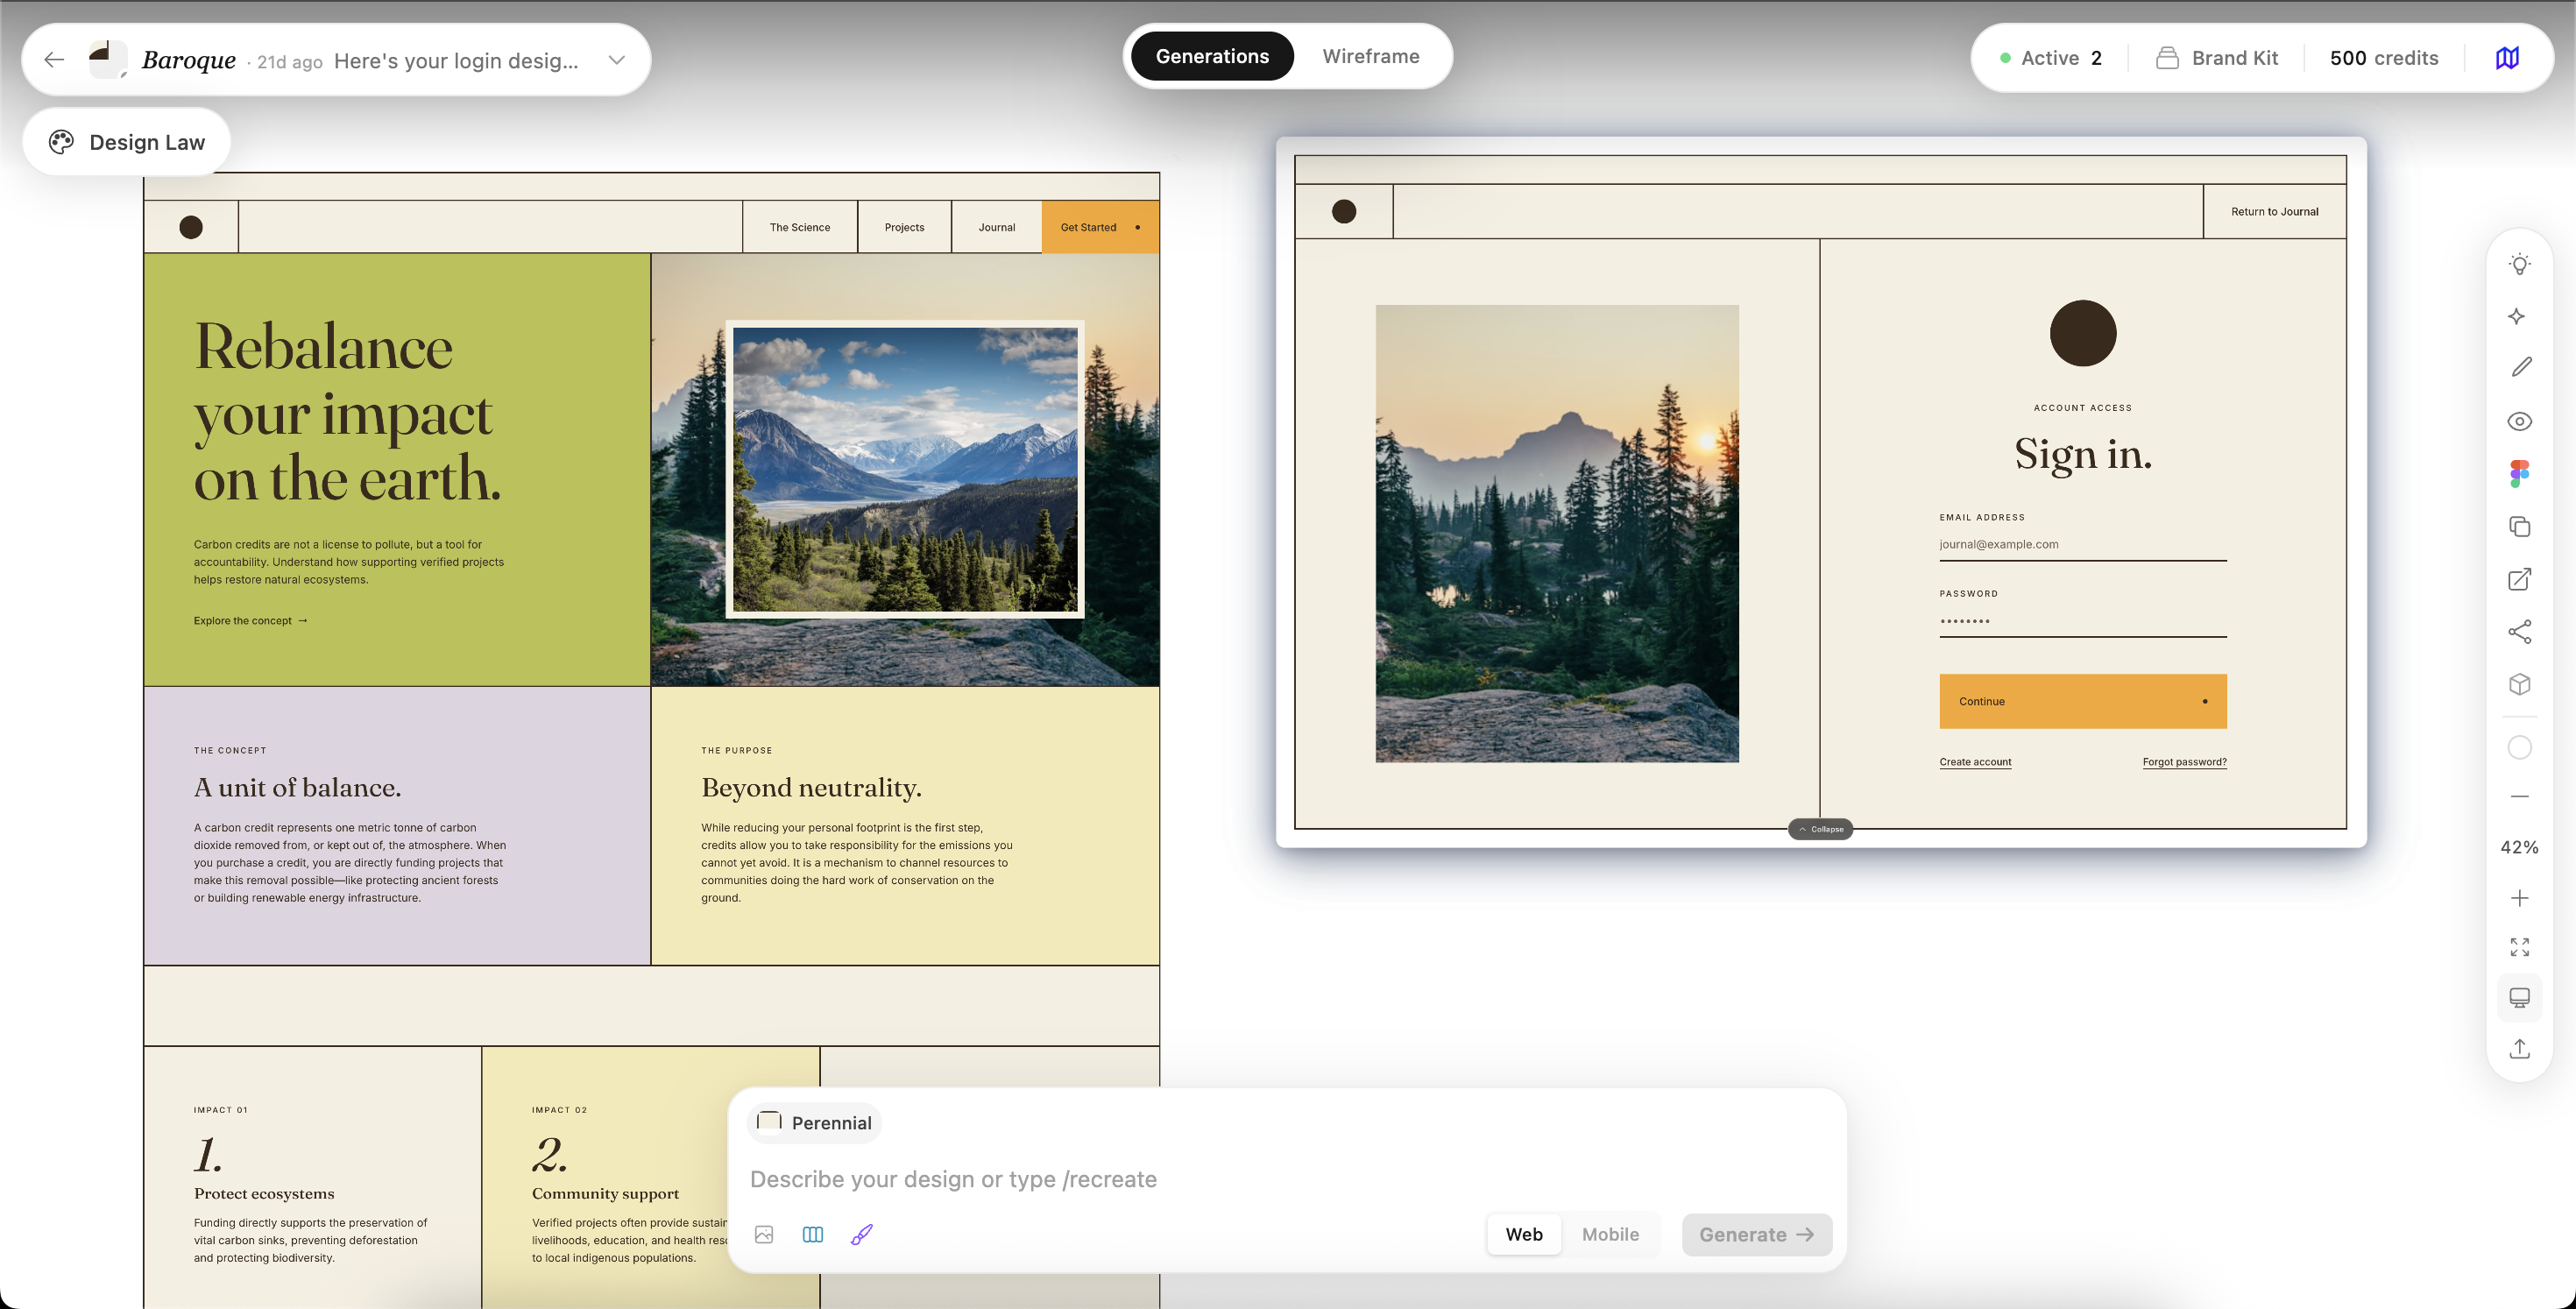This screenshot has width=2576, height=1309.
Task: Open the map icon in top bar
Action: pos(2507,58)
